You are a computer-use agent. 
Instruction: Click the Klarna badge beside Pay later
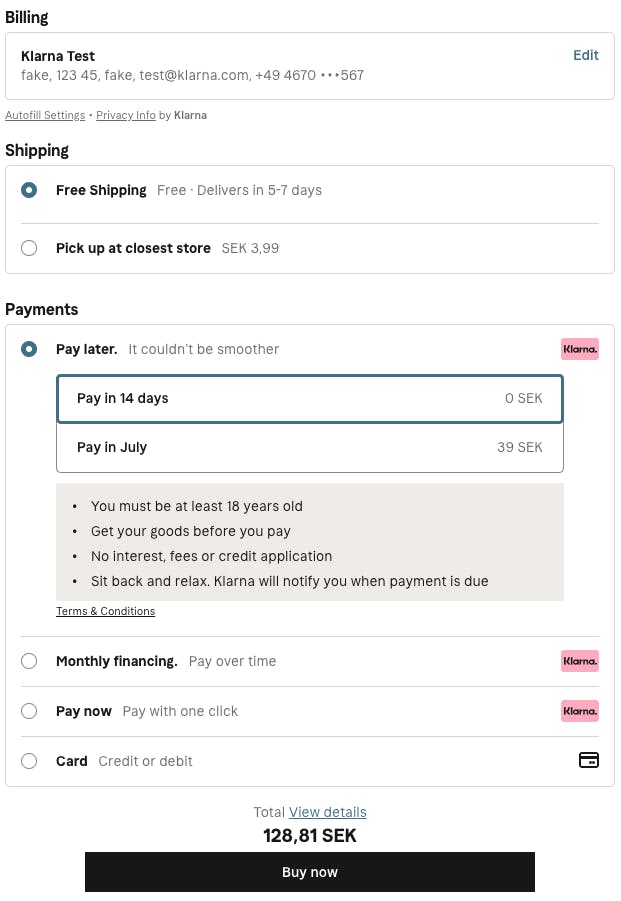coord(580,349)
